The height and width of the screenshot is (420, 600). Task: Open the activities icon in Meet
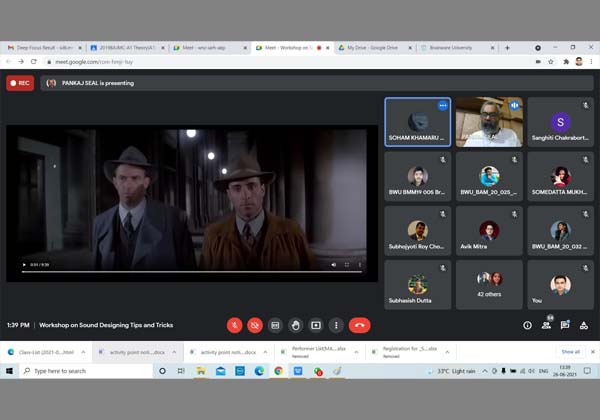pos(584,325)
